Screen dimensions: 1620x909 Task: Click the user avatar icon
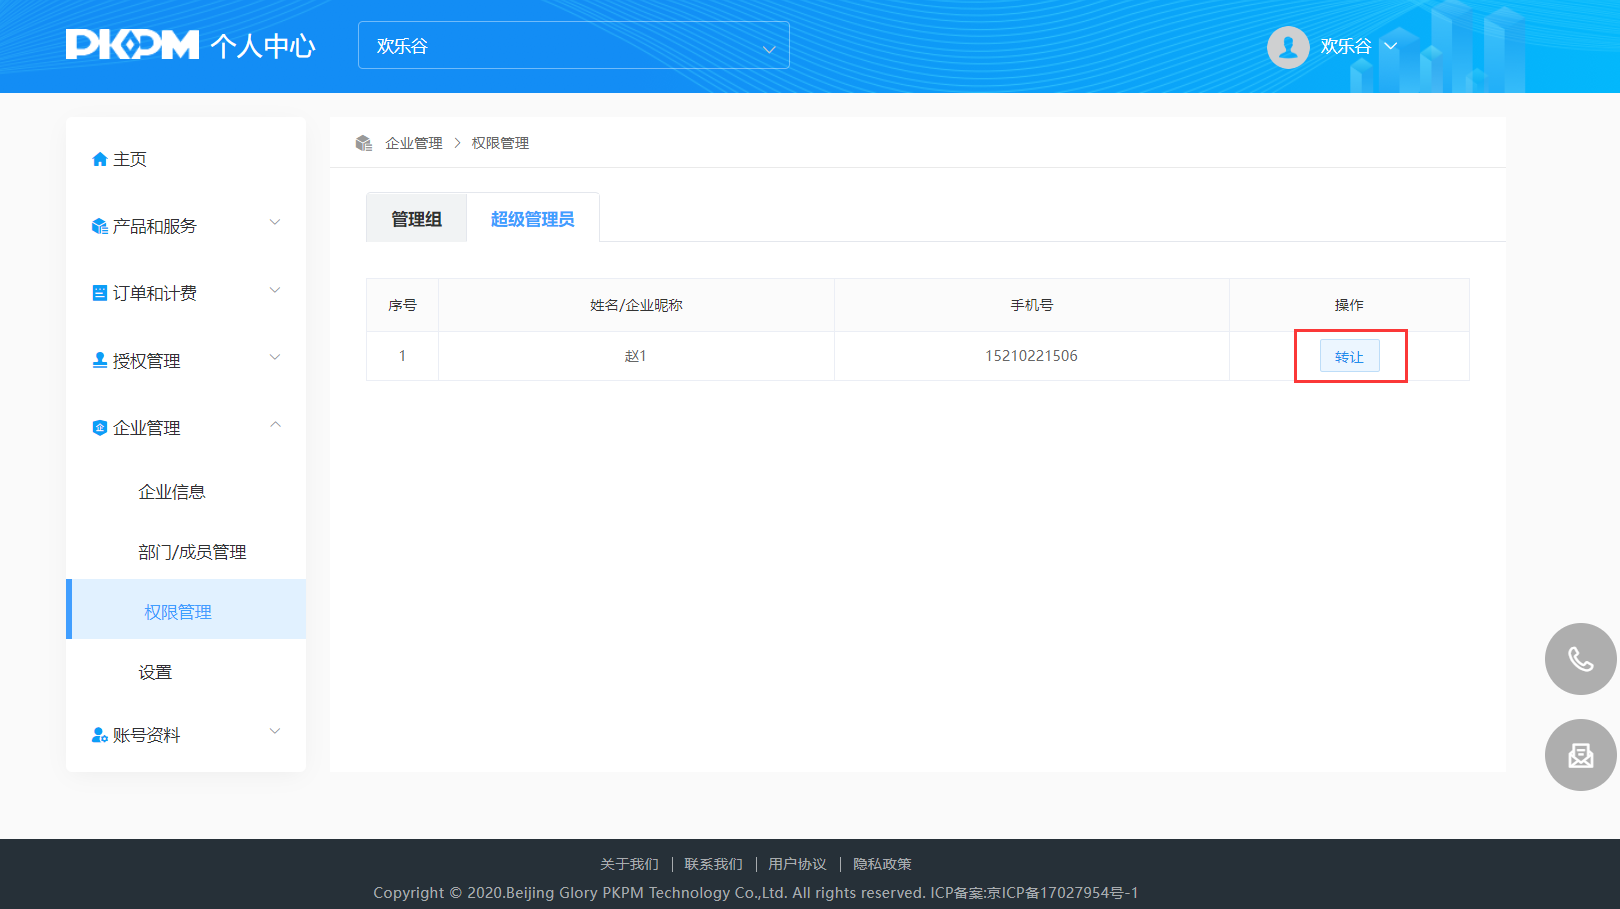pyautogui.click(x=1287, y=46)
